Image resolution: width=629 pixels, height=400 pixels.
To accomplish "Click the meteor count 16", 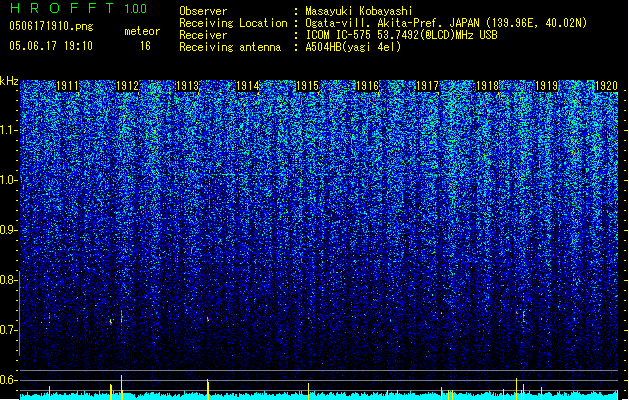I will 145,46.
